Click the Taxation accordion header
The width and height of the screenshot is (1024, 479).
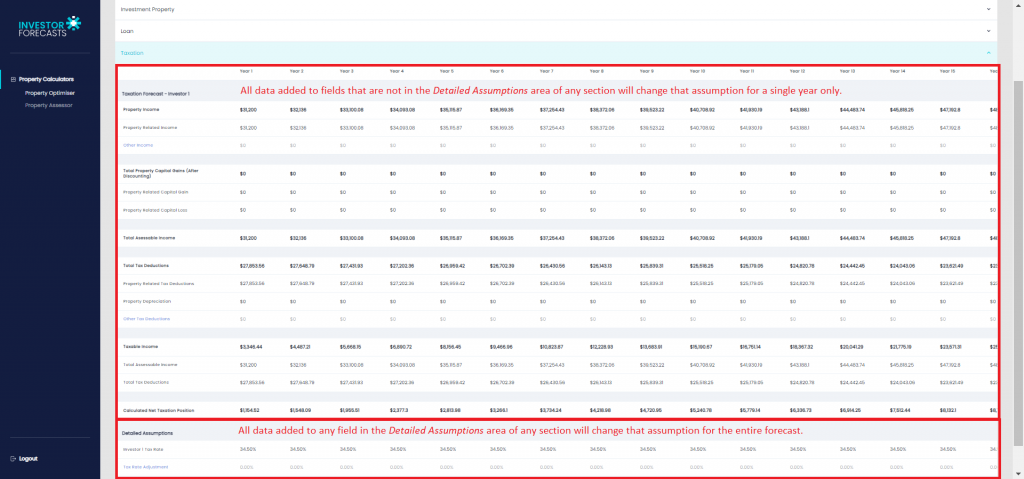[556, 52]
